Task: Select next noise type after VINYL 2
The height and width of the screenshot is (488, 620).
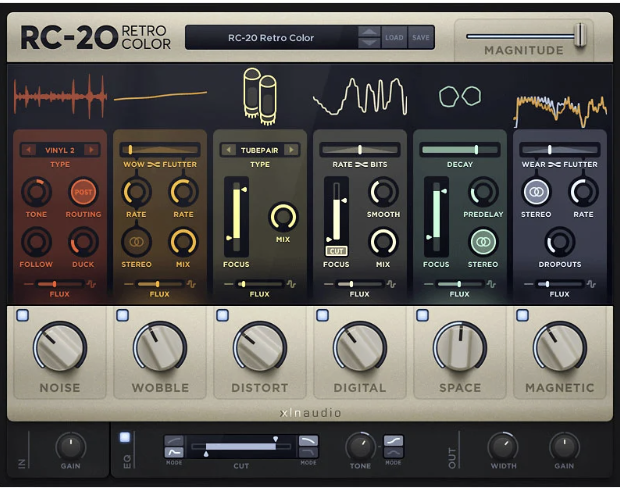Action: [91, 150]
